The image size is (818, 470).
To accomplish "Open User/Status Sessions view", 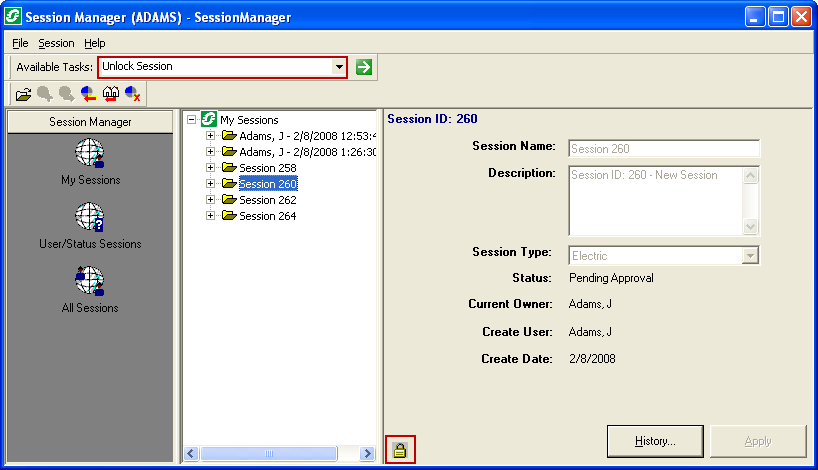I will [90, 225].
